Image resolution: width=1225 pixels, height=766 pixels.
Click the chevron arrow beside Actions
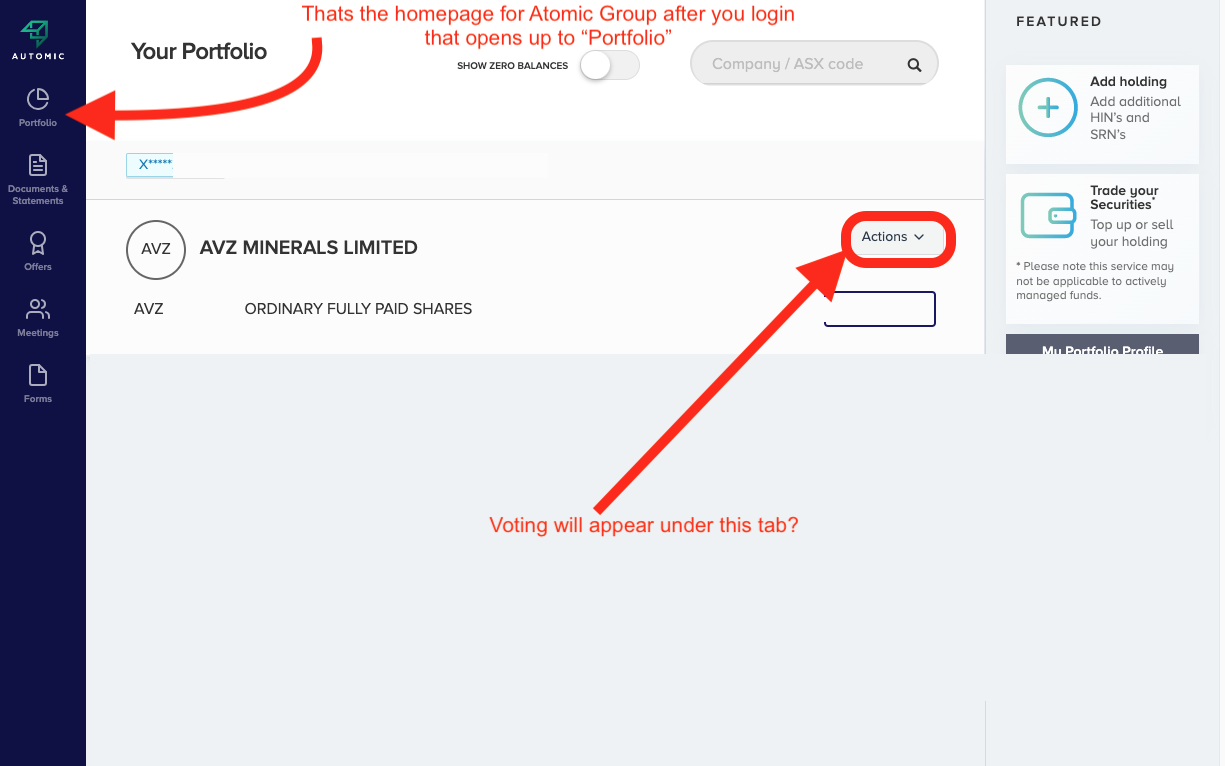[919, 237]
